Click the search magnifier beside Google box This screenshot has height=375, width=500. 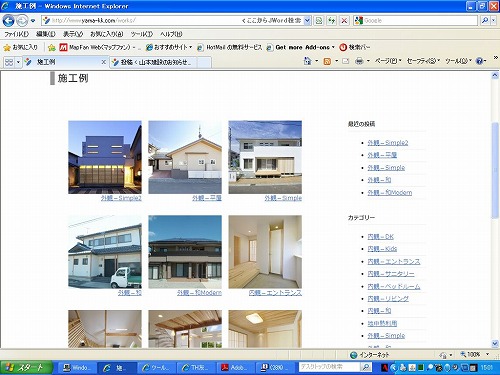point(485,21)
